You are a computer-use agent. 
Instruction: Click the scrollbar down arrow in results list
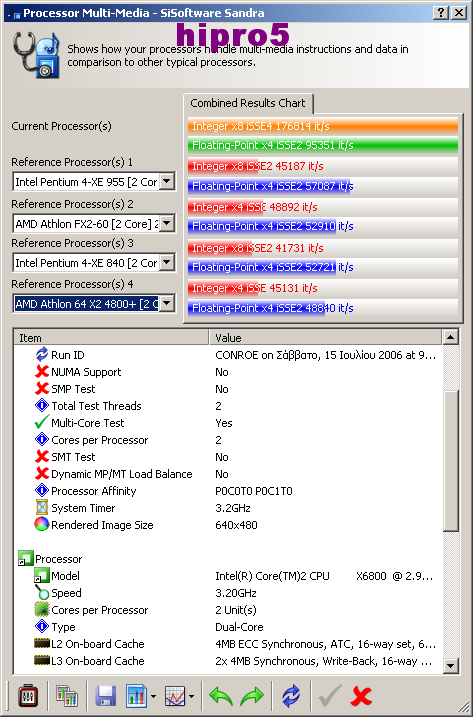tap(451, 666)
